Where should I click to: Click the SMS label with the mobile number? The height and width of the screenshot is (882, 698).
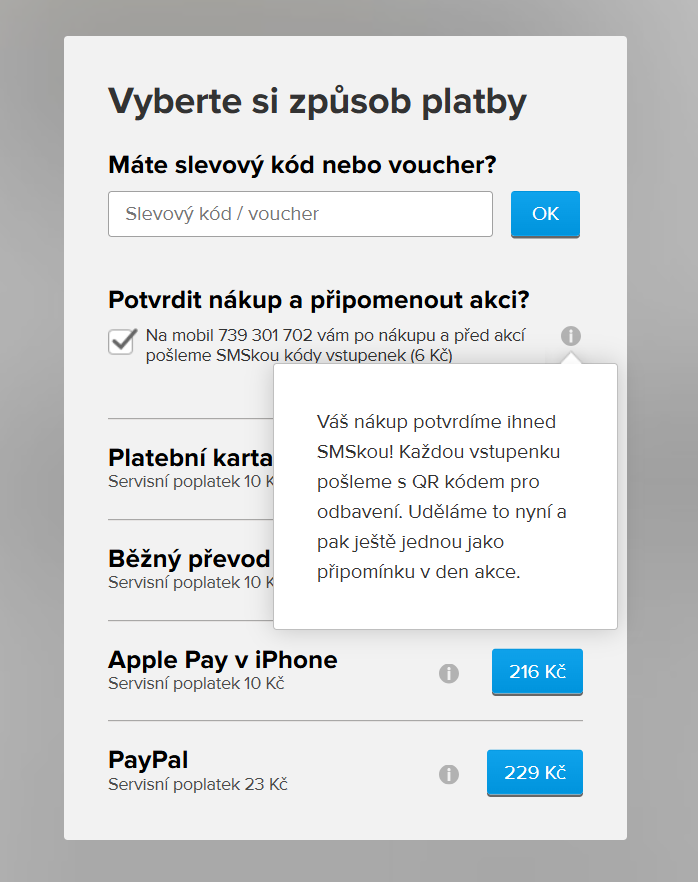pyautogui.click(x=335, y=345)
